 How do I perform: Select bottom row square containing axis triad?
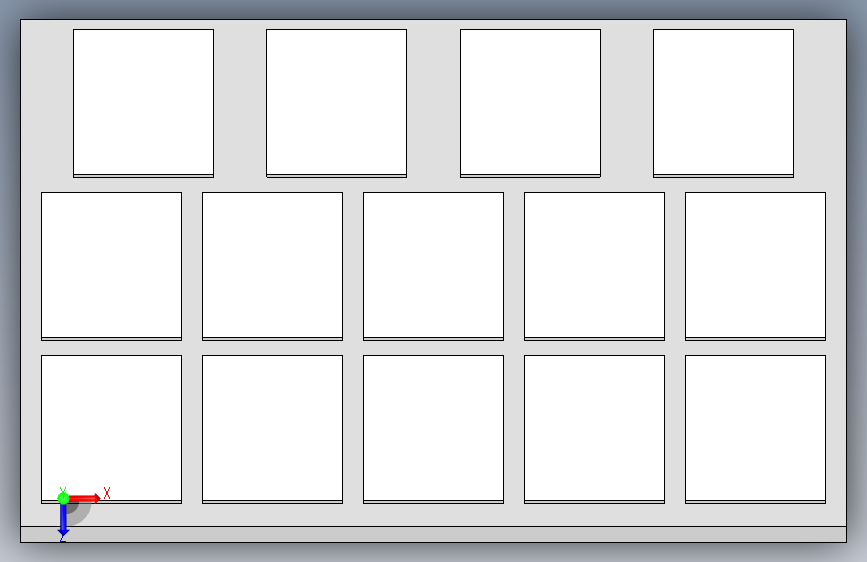coord(111,429)
